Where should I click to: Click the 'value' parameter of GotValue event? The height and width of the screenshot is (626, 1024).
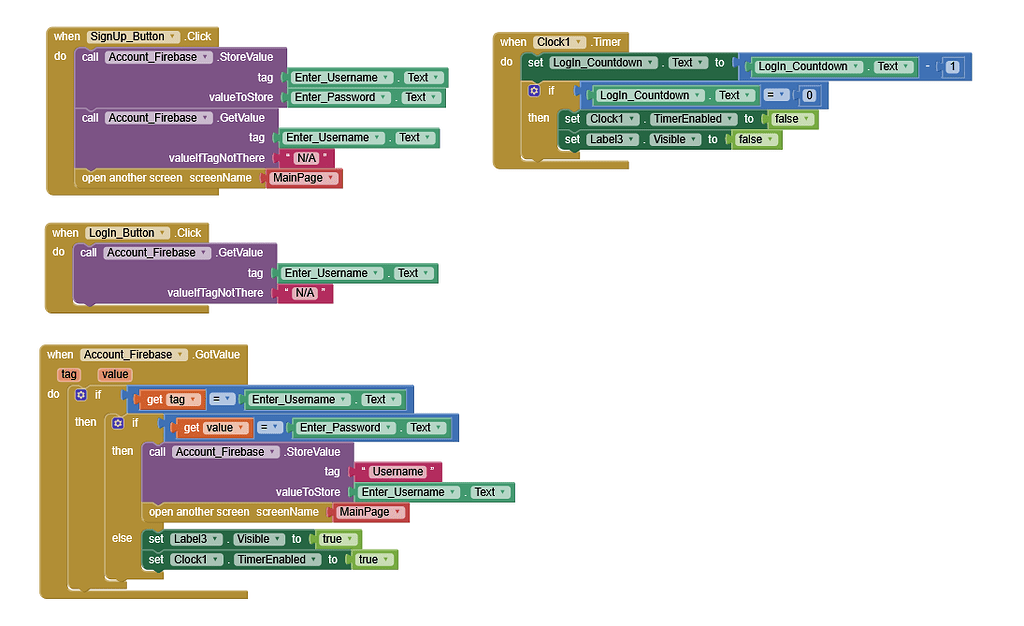pos(115,374)
